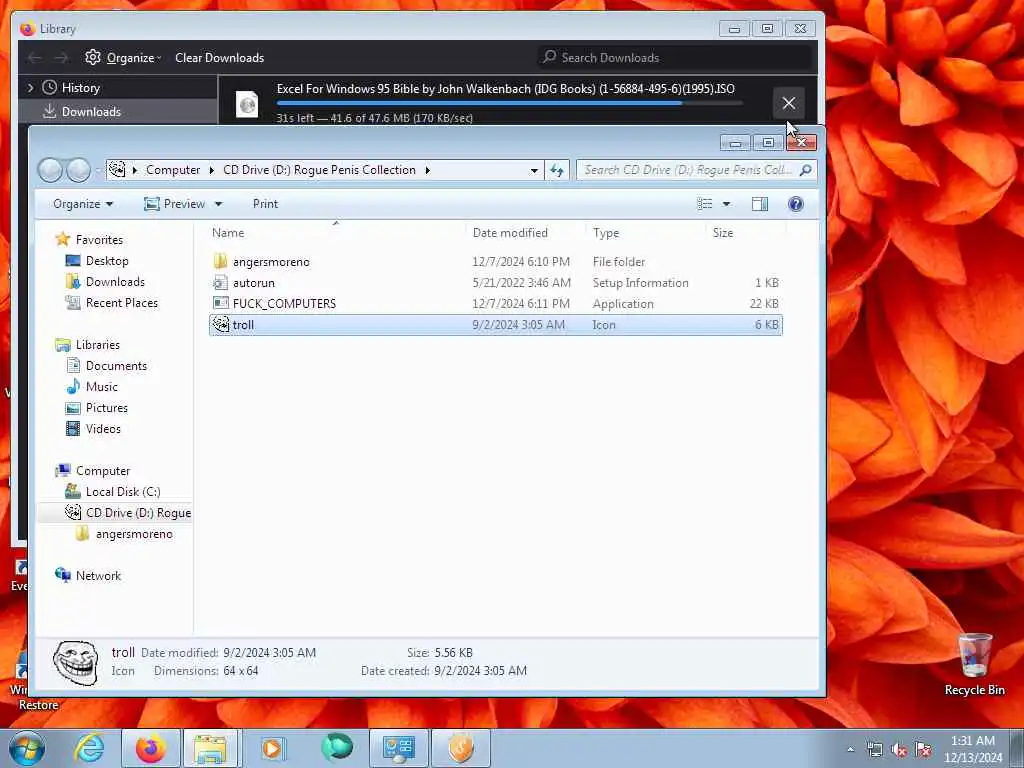Sort by Date modified column header
The width and height of the screenshot is (1024, 768).
[x=510, y=232]
